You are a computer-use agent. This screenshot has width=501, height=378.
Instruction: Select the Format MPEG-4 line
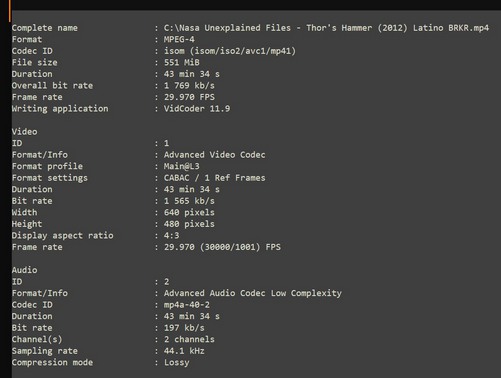coord(103,39)
